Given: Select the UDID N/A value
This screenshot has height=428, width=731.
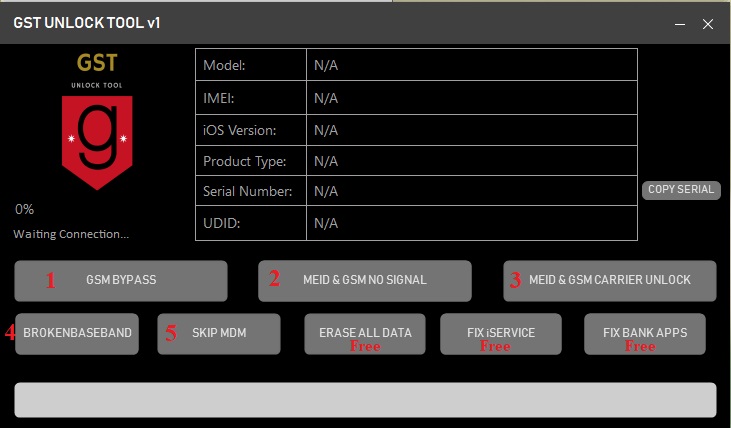Looking at the screenshot, I should (472, 223).
